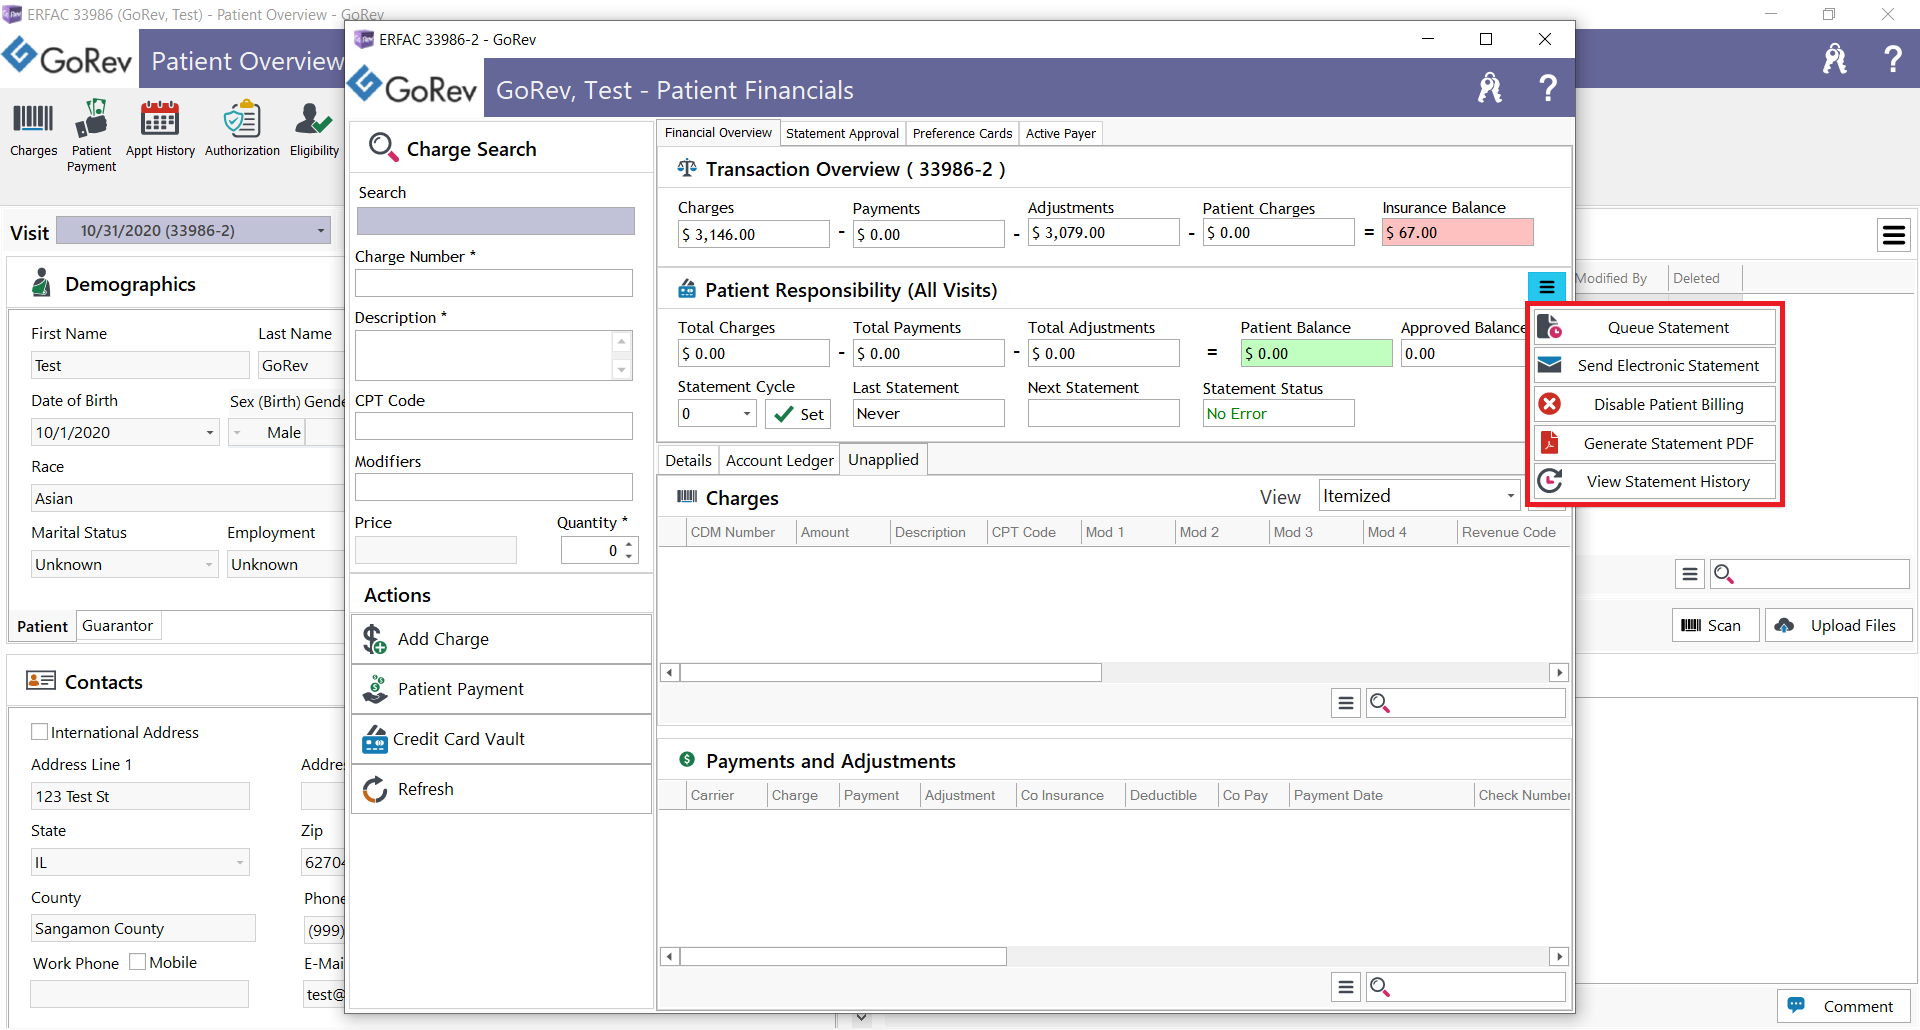Viewport: 1920px width, 1030px height.
Task: Click Patient Payment action in Actions list
Action: pyautogui.click(x=502, y=689)
